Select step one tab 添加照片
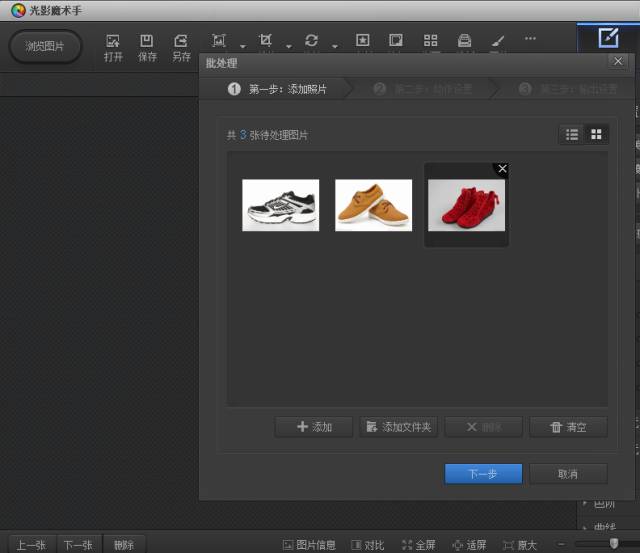The width and height of the screenshot is (640, 553). pyautogui.click(x=278, y=89)
